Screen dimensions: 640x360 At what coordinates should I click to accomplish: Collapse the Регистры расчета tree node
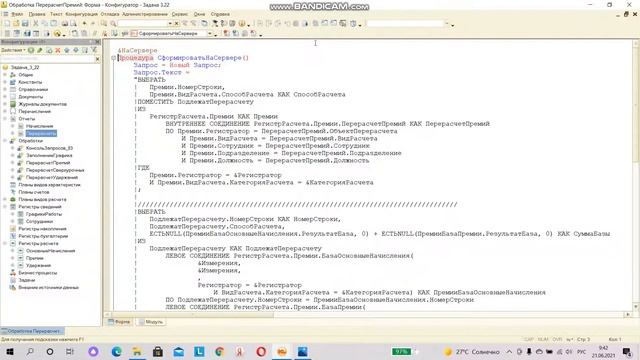point(5,244)
